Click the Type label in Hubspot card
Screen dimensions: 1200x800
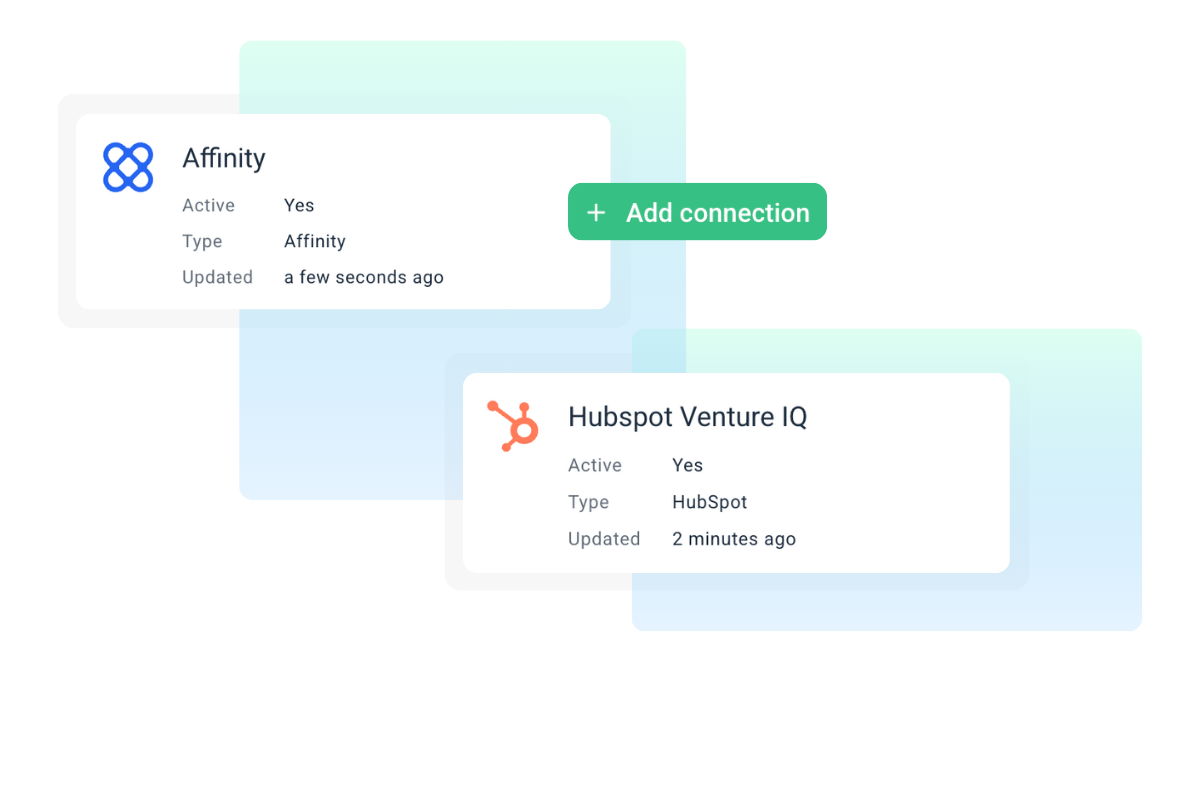pos(588,502)
